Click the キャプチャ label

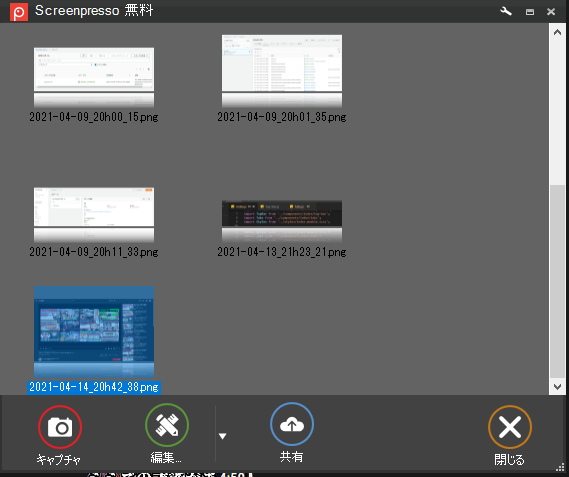point(58,460)
